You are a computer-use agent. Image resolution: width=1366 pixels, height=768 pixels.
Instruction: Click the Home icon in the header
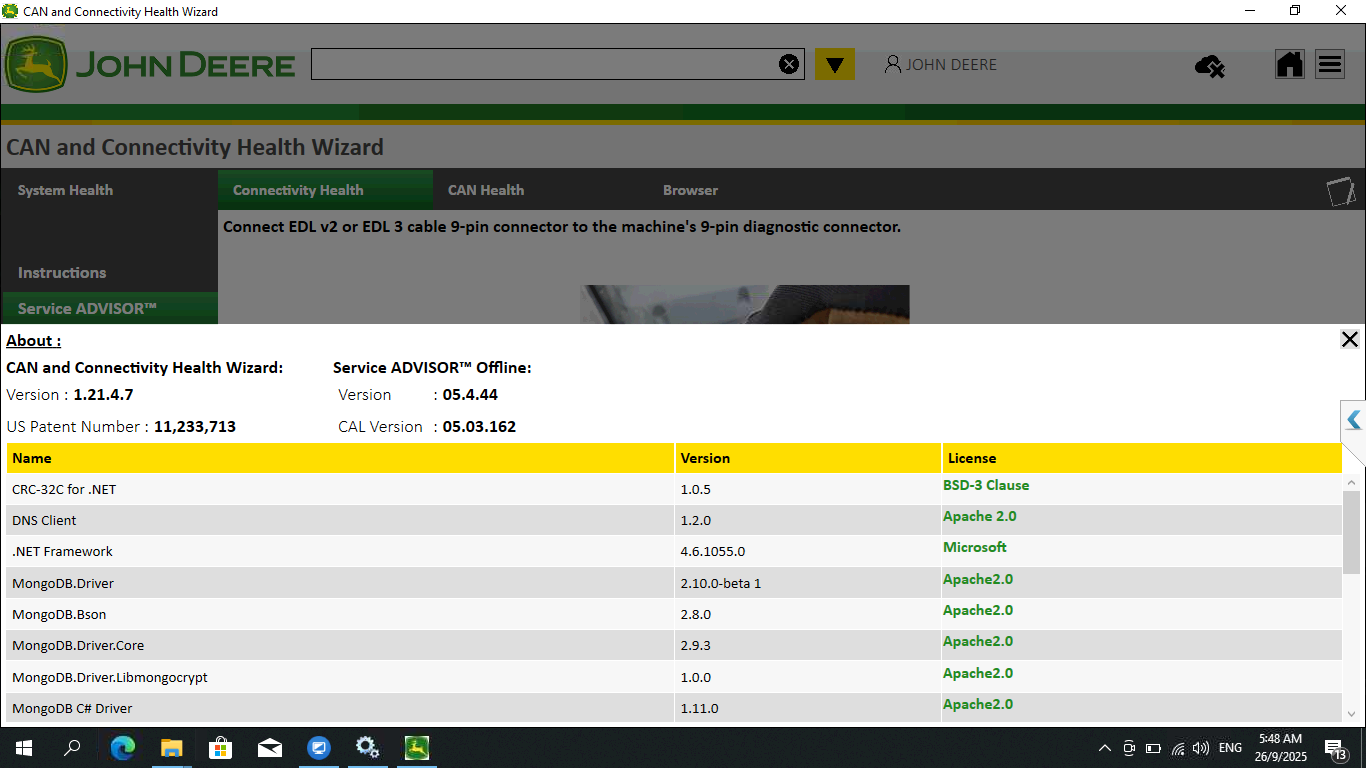tap(1289, 64)
